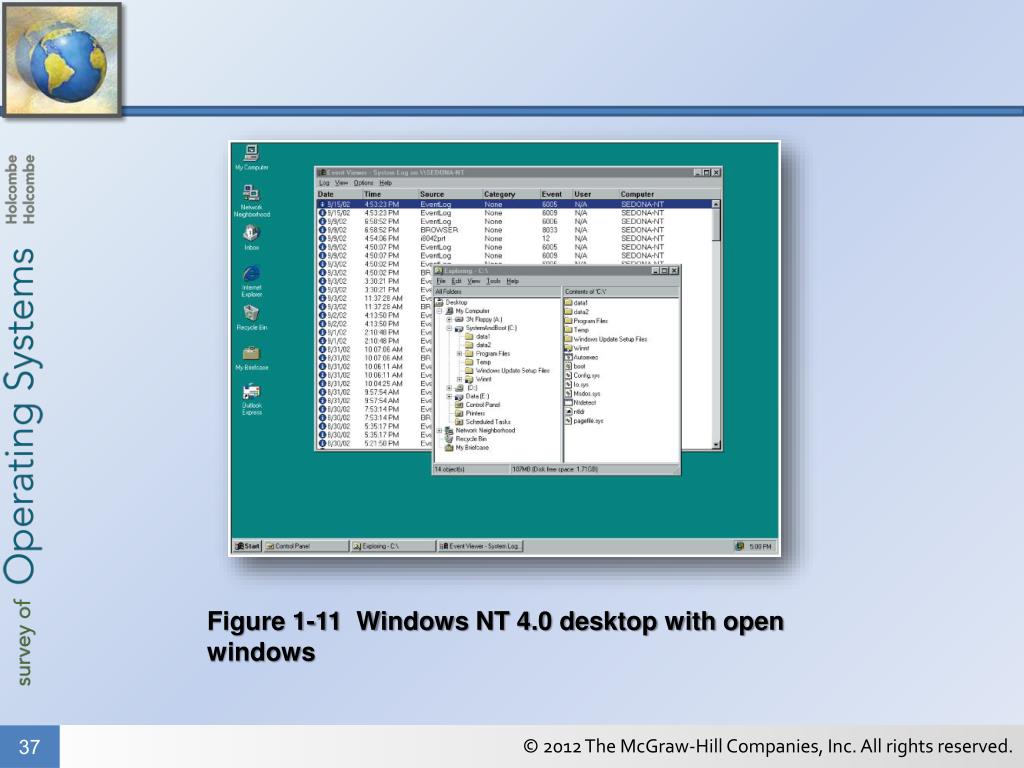Expand (D:) drive tree node
The image size is (1024, 768).
point(449,388)
